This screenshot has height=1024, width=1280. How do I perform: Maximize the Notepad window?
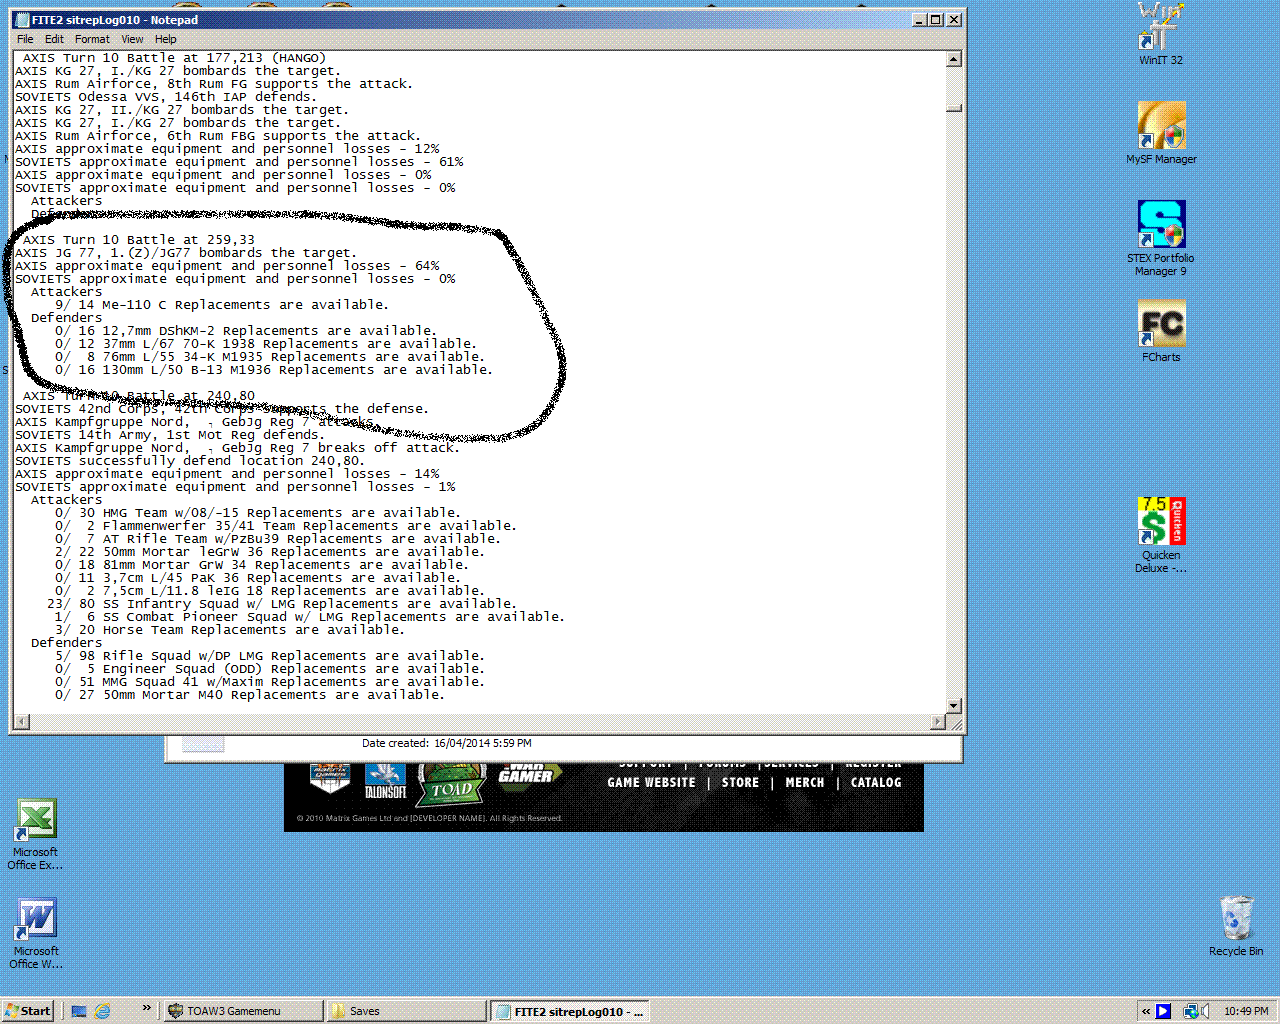[x=935, y=20]
